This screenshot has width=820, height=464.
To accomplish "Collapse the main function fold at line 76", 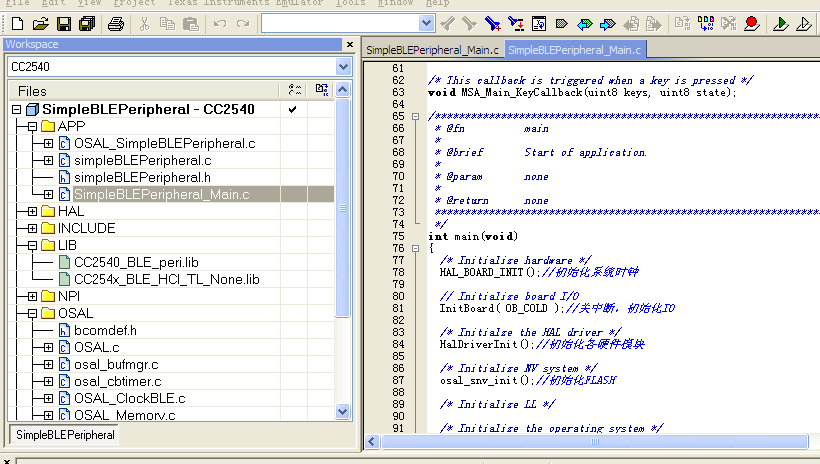I will [x=416, y=248].
